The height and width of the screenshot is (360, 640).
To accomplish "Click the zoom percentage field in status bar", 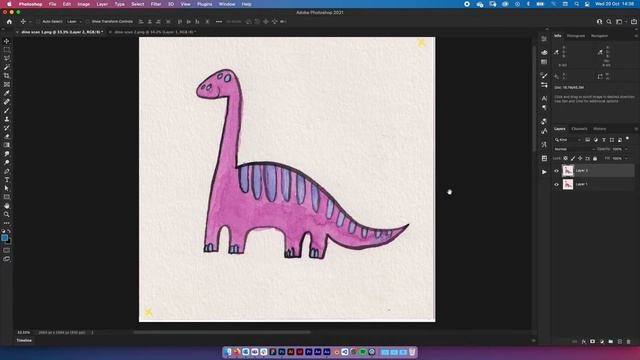I will click(x=24, y=332).
